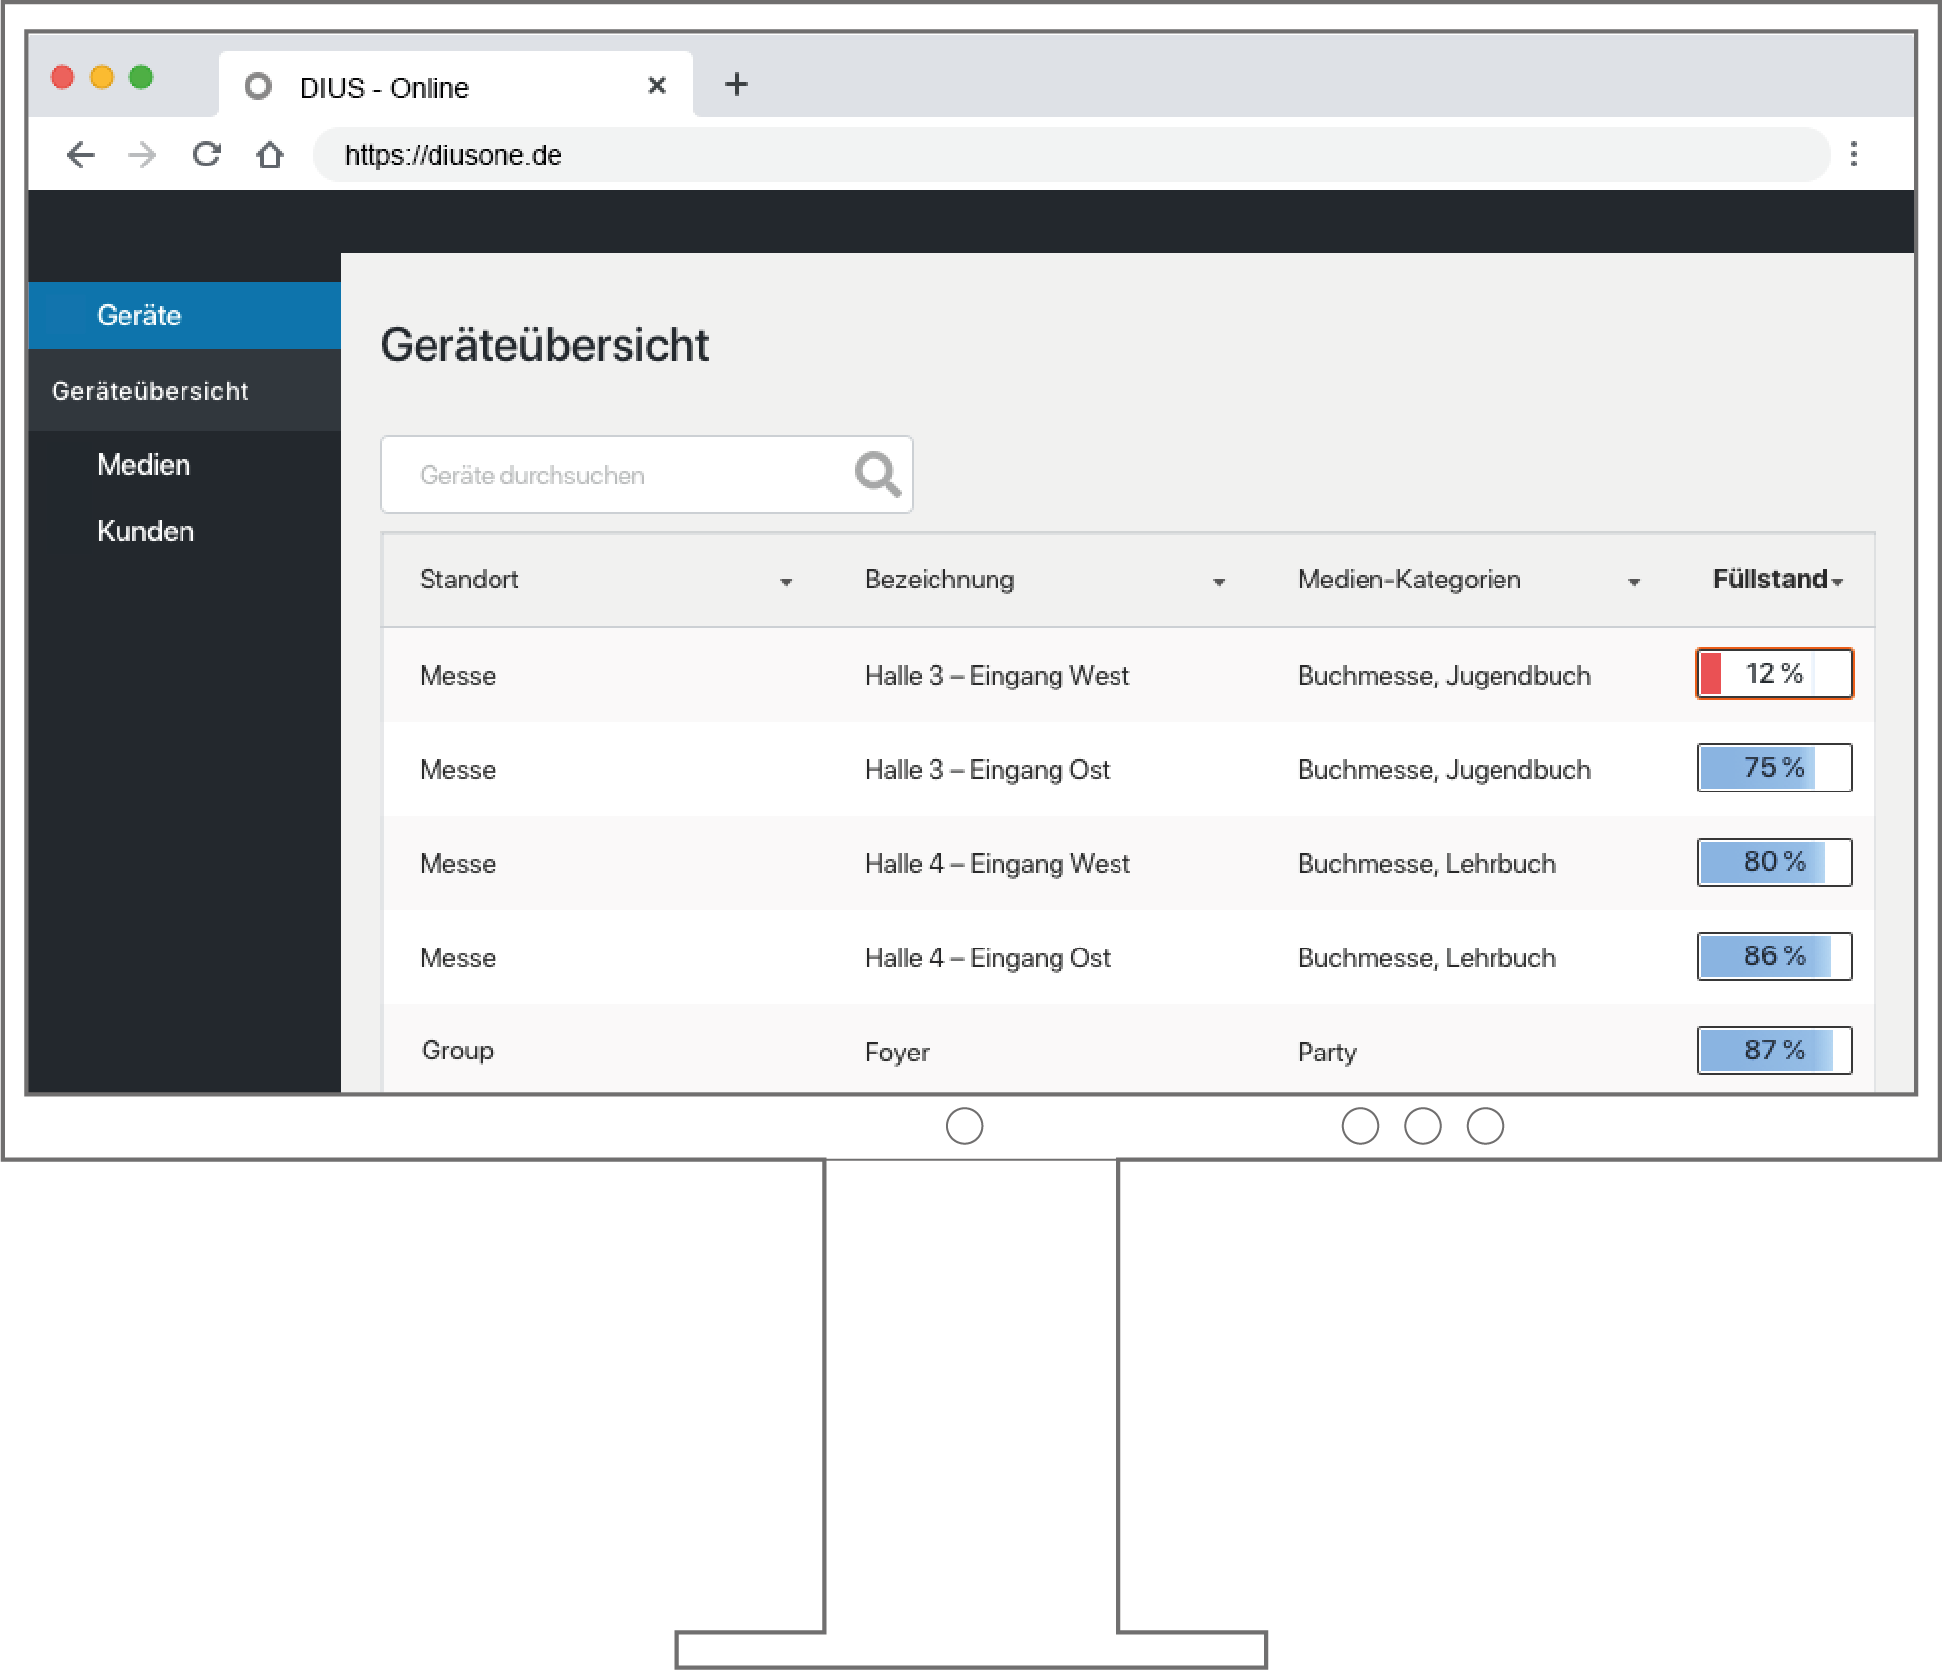Click Buchmesse, Jugendbuch in Halle 3 Ost row
The width and height of the screenshot is (1942, 1670).
coord(1444,770)
